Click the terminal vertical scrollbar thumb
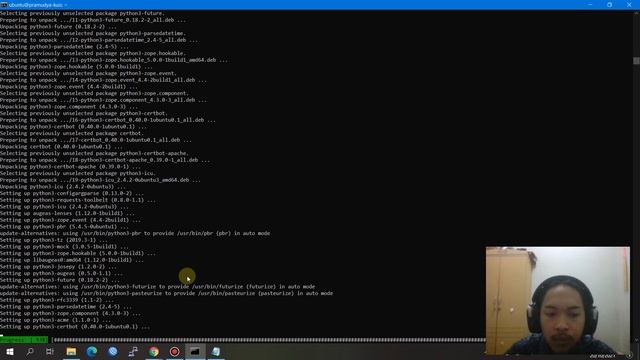This screenshot has height=360, width=640. pyautogui.click(x=636, y=61)
